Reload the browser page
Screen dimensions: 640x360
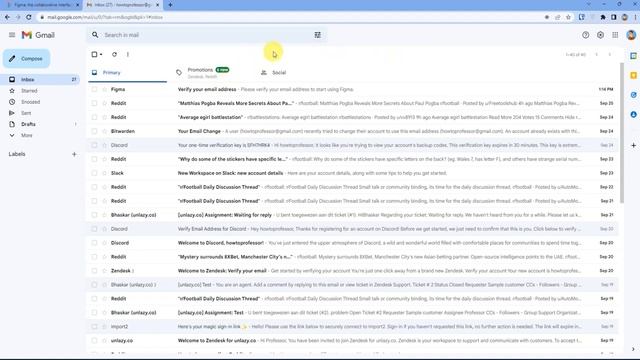point(29,17)
